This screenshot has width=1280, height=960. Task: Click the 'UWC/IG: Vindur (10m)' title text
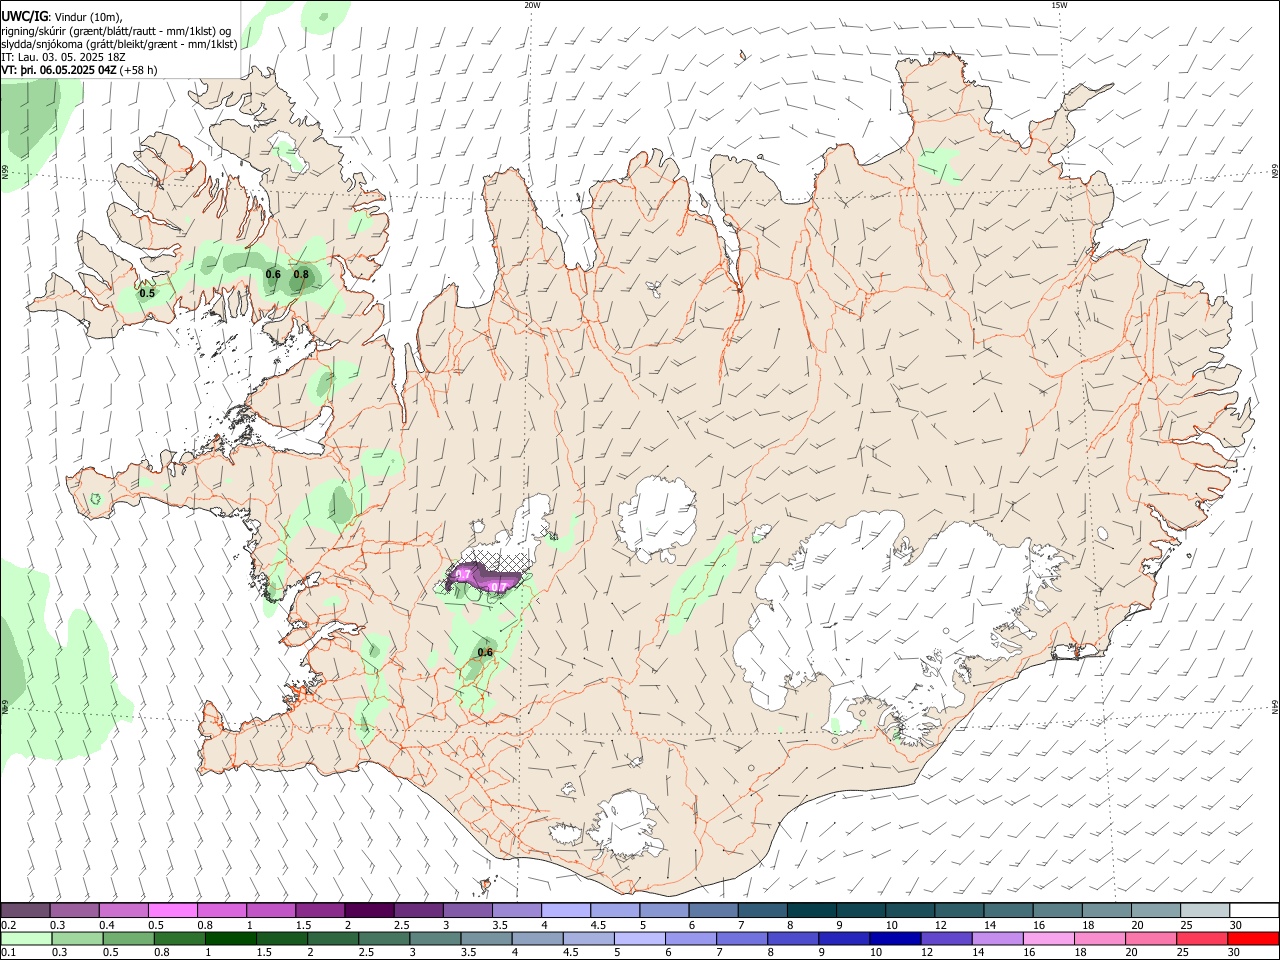tap(62, 16)
